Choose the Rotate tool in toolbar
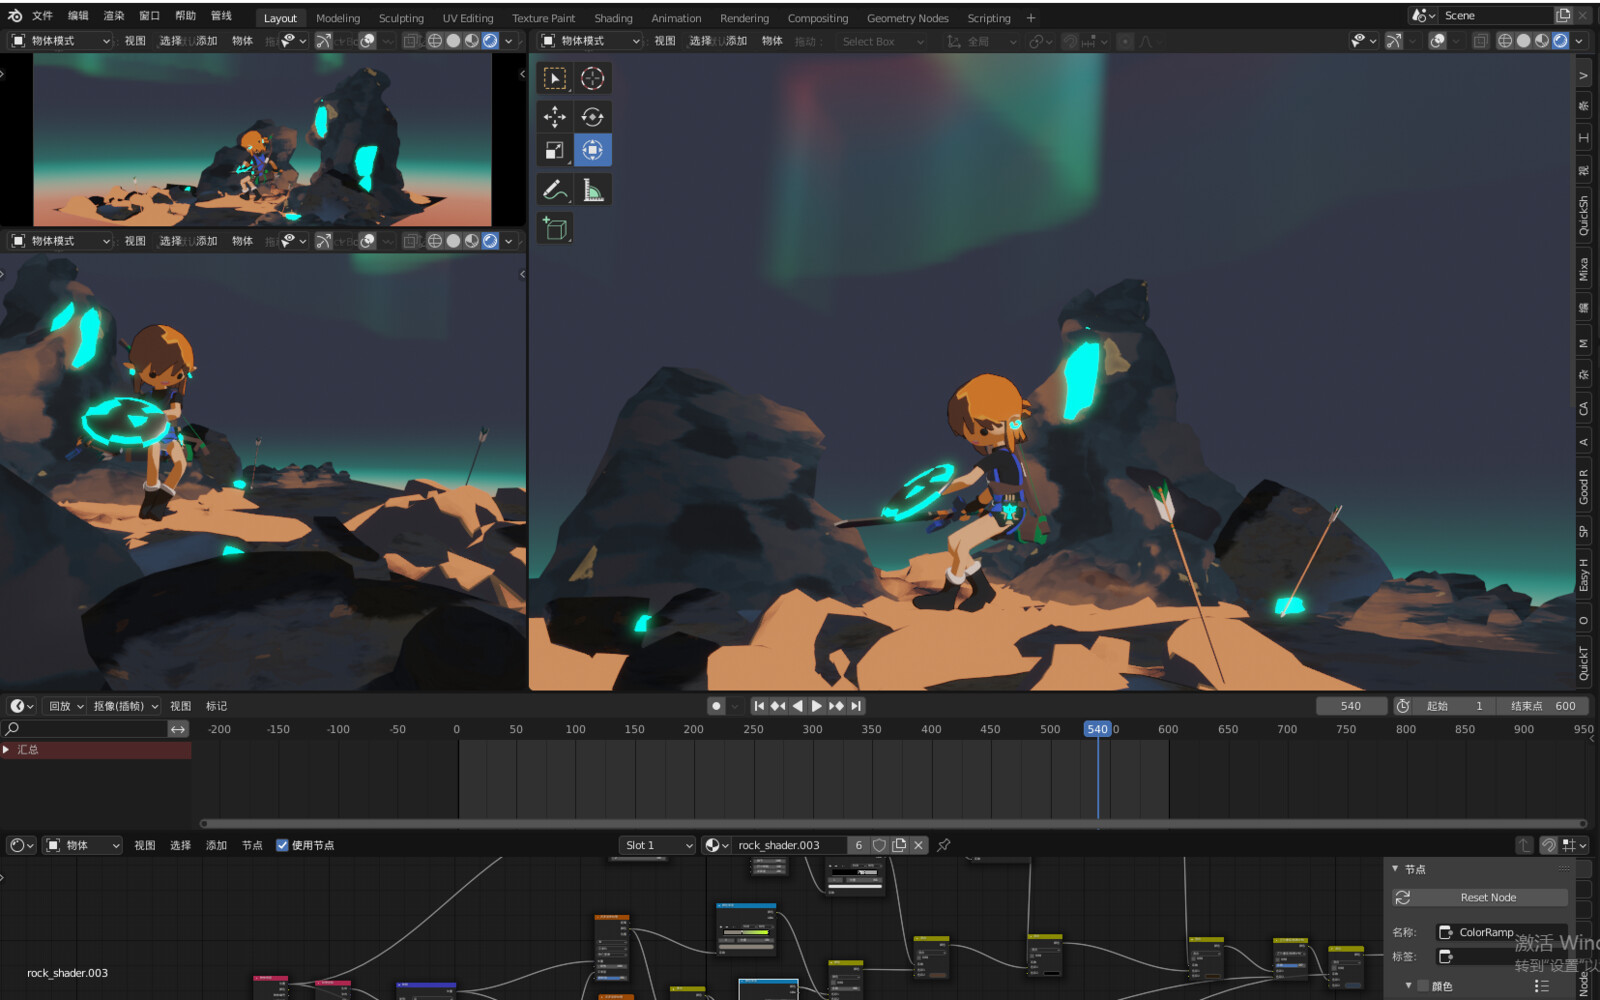 [592, 116]
